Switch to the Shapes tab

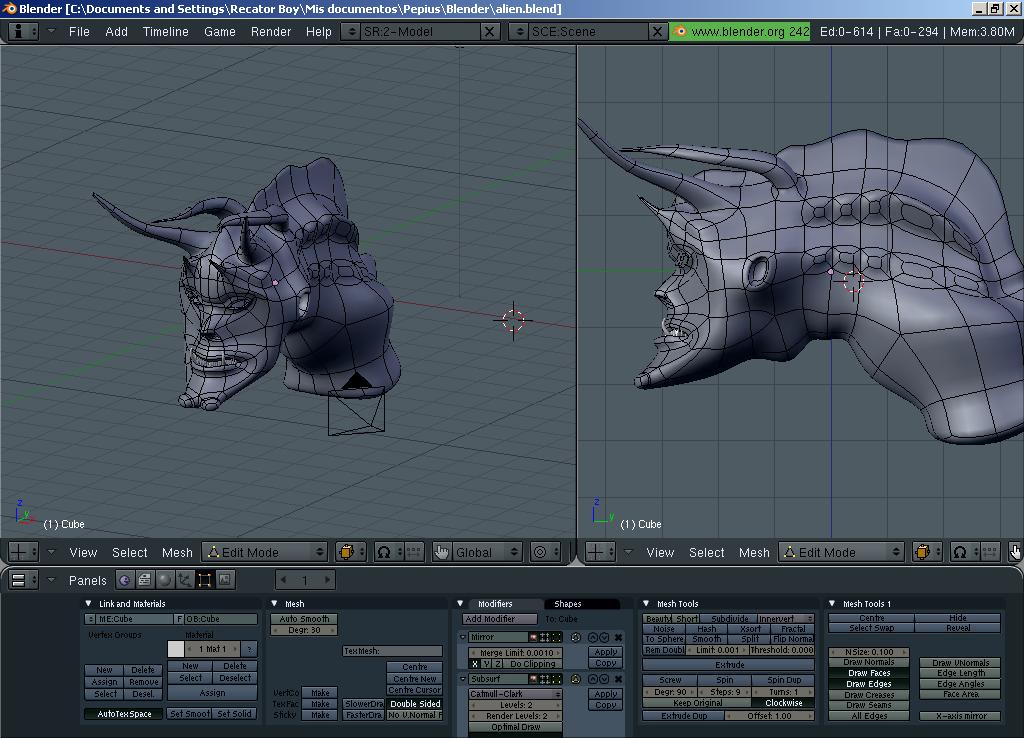point(567,604)
